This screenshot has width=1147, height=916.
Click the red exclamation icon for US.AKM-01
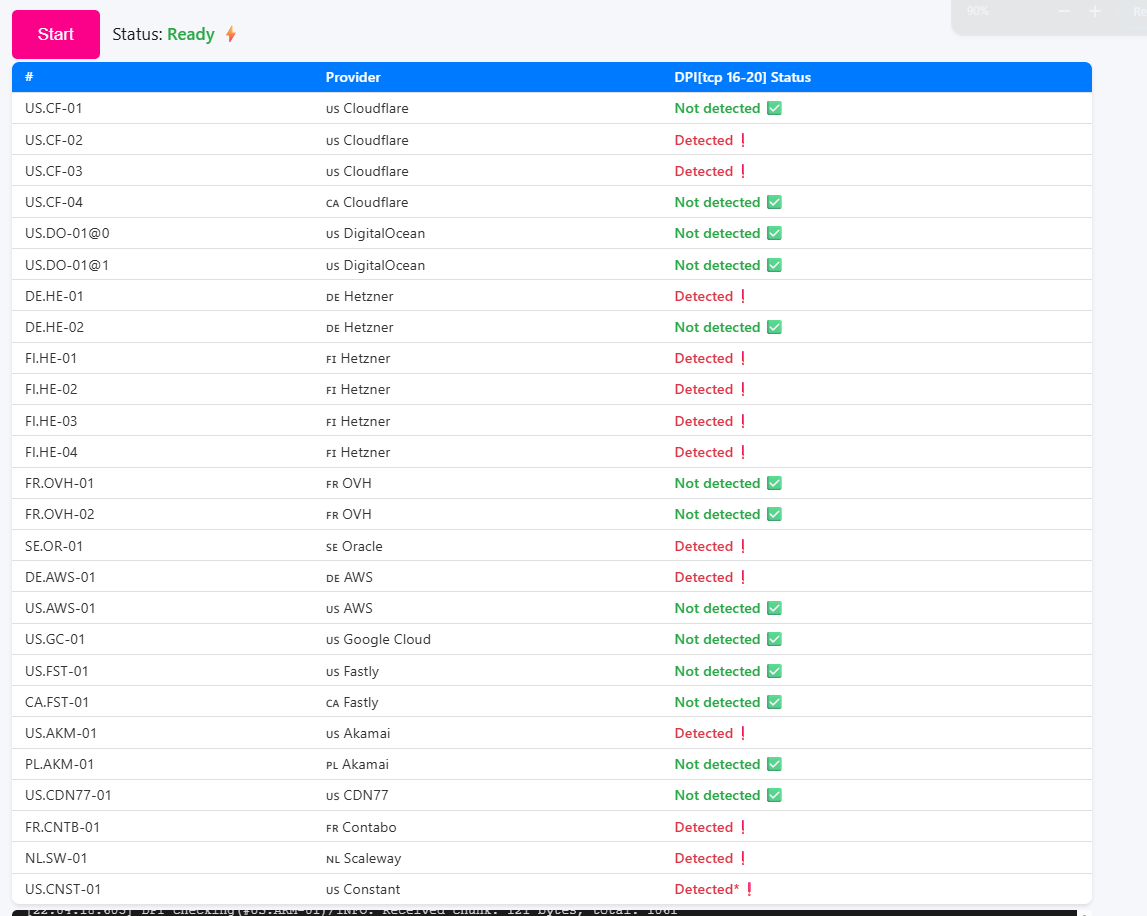743,733
